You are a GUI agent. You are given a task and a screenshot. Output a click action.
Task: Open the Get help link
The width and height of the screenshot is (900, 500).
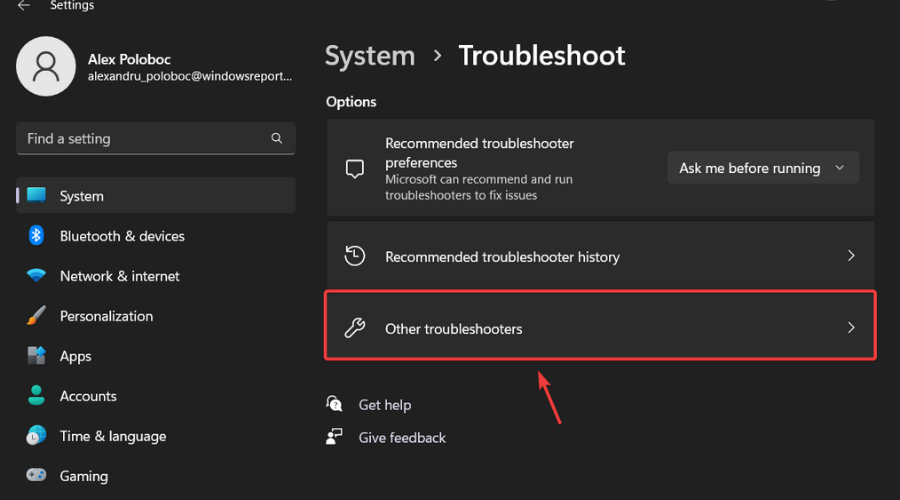[385, 405]
